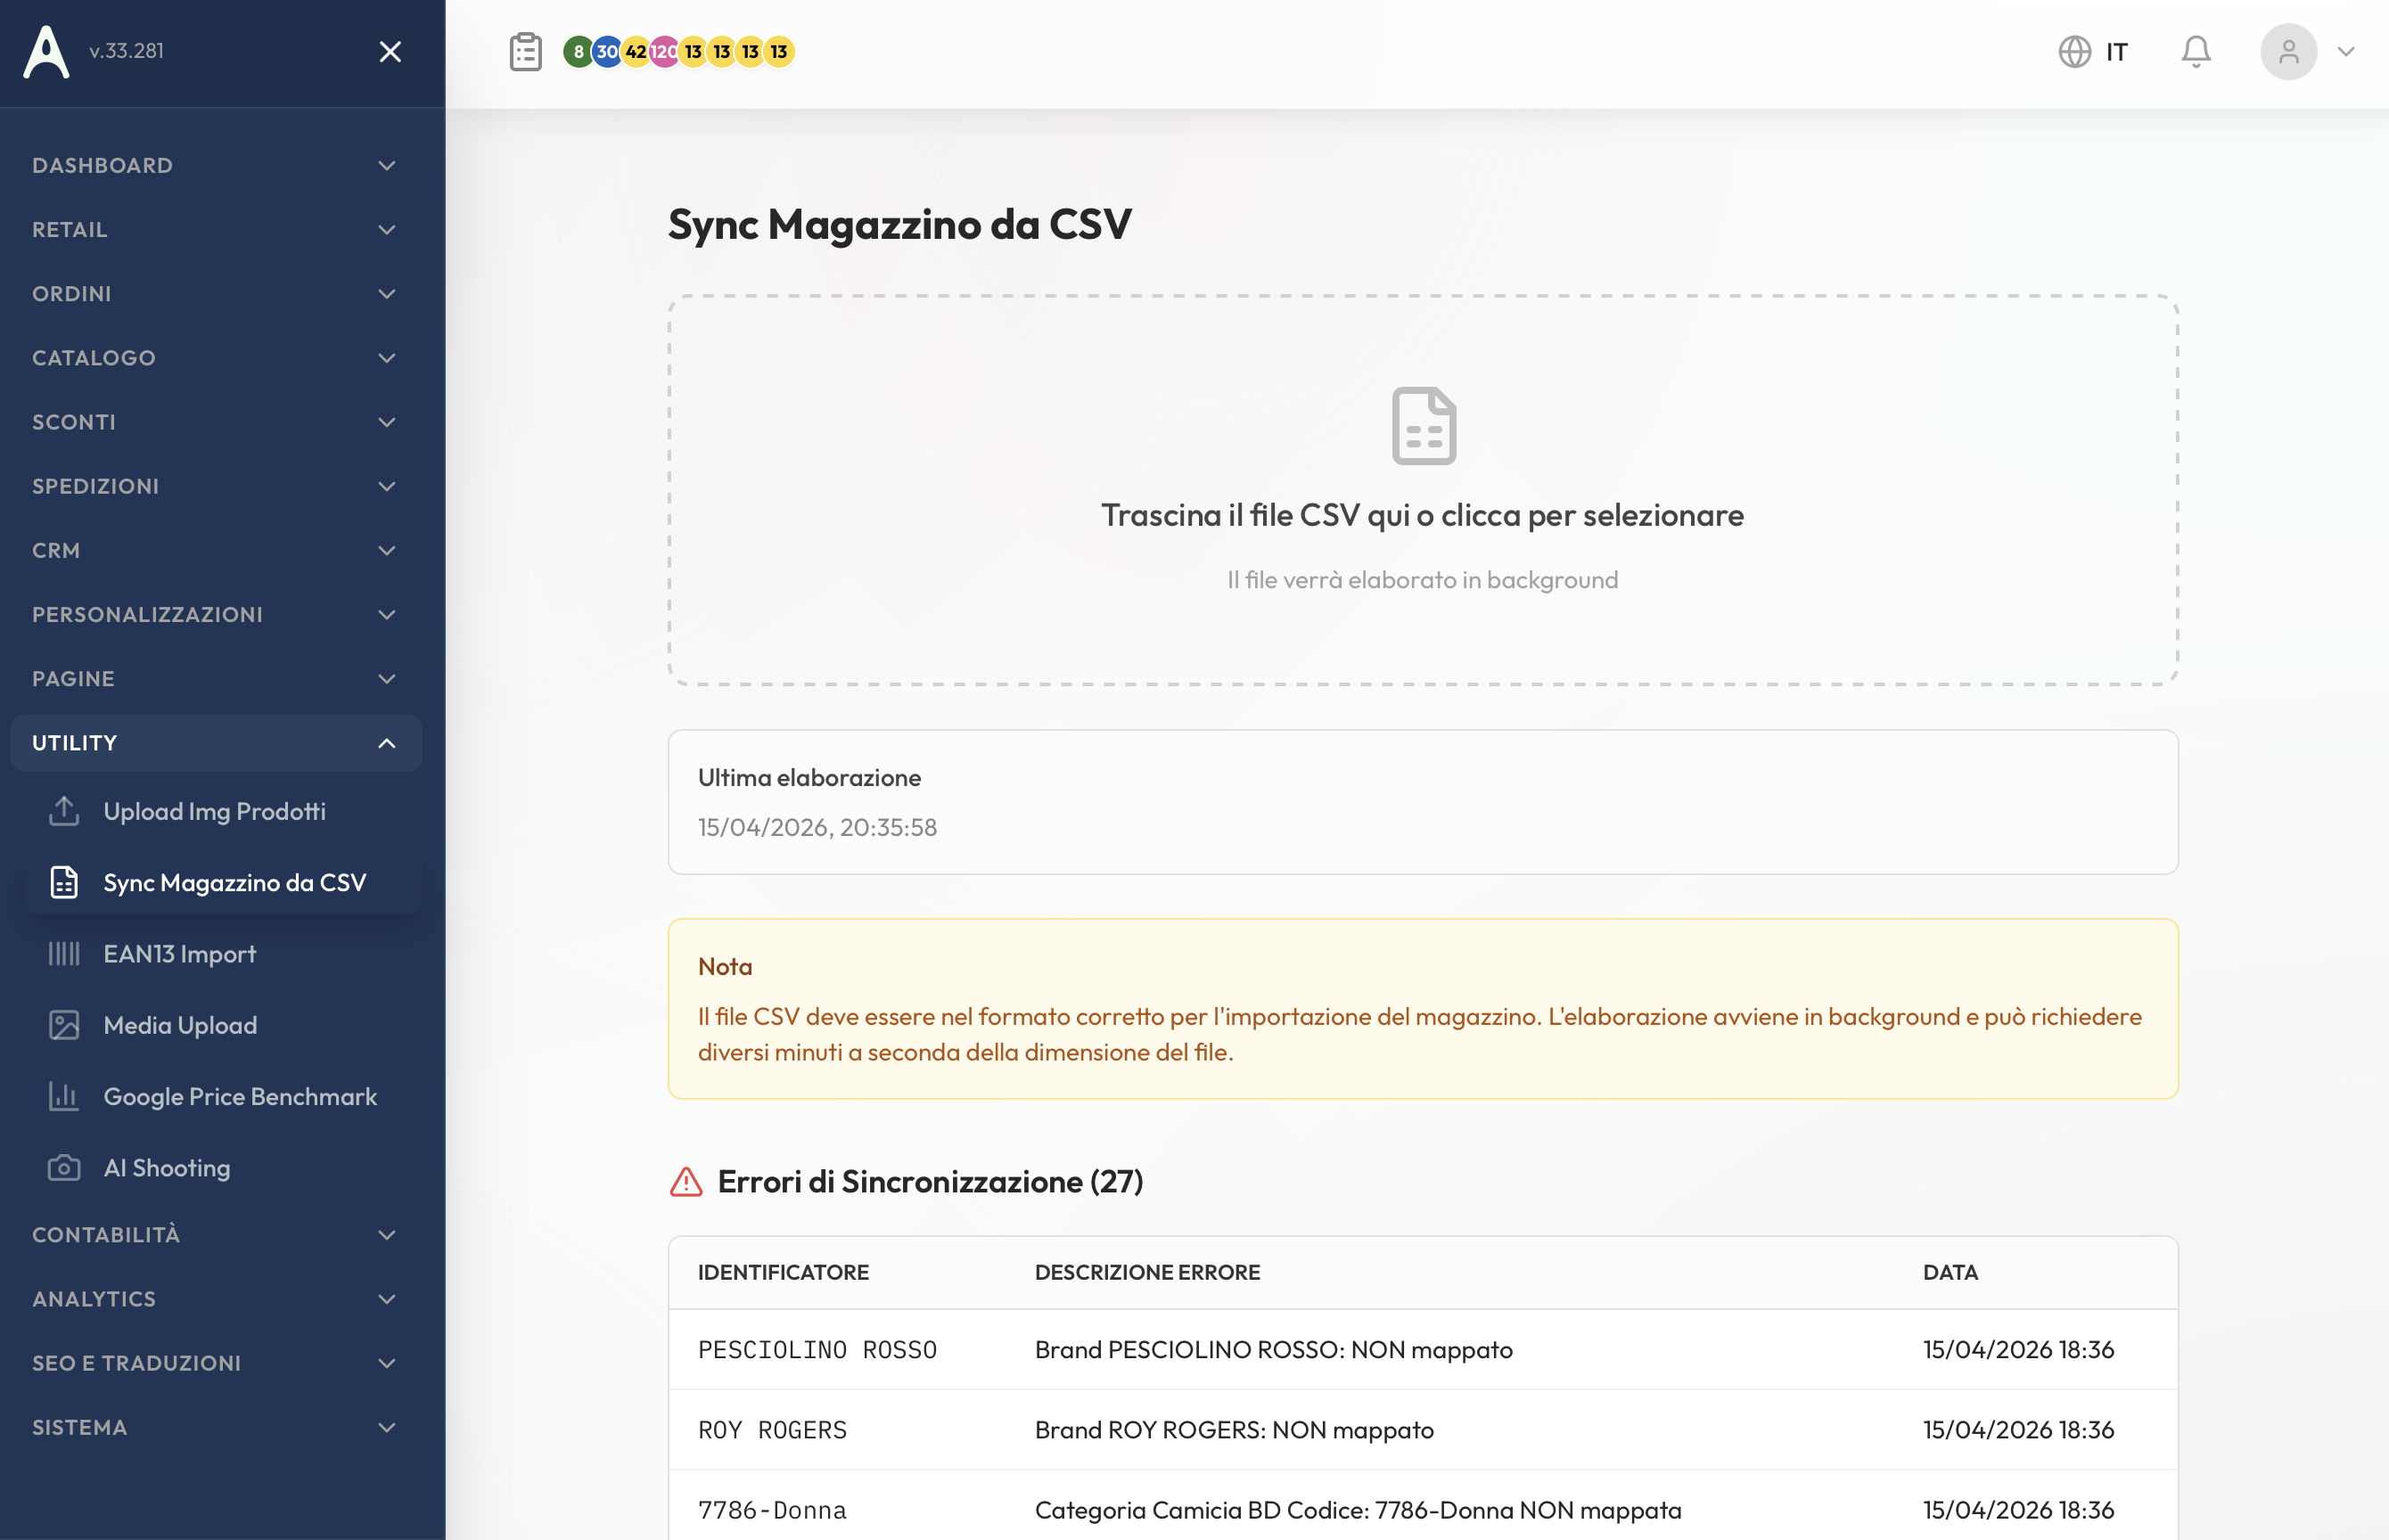This screenshot has width=2389, height=1540.
Task: Open the clipboard task list icon
Action: click(525, 51)
